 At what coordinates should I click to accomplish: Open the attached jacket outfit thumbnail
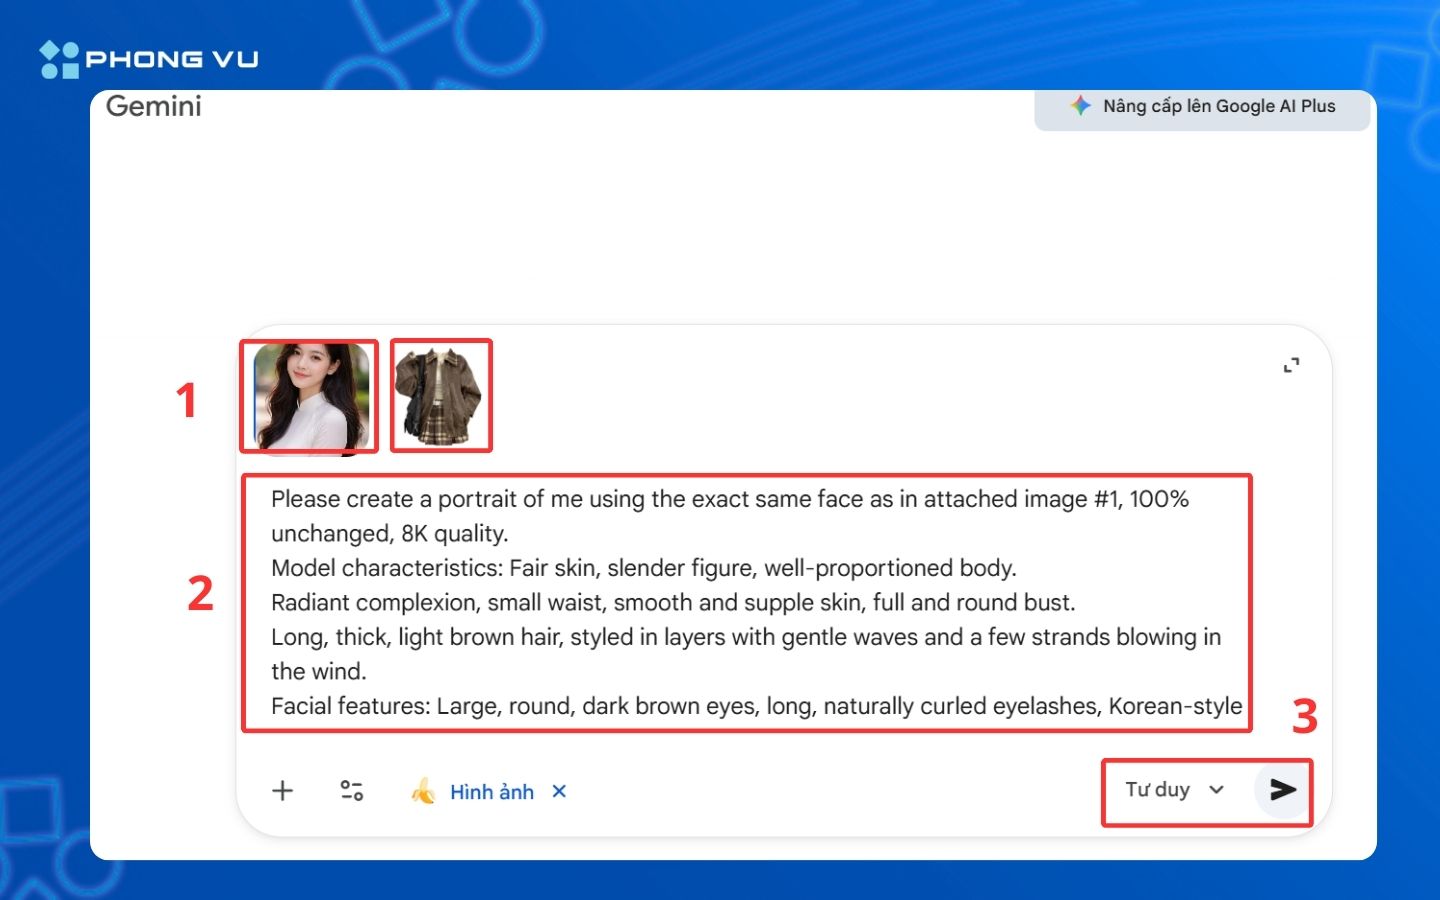(440, 397)
